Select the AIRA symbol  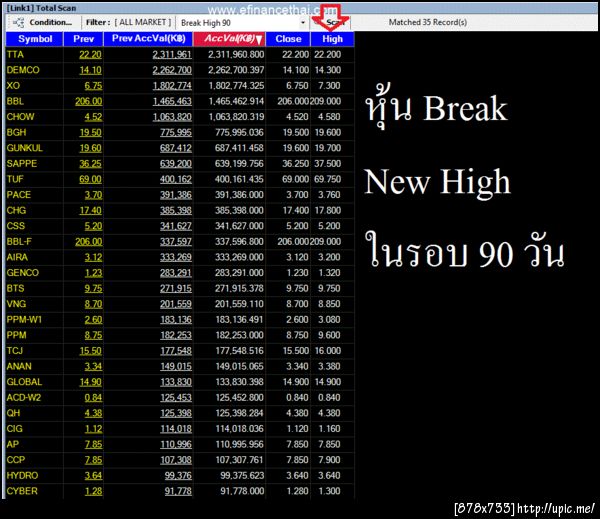pyautogui.click(x=17, y=257)
